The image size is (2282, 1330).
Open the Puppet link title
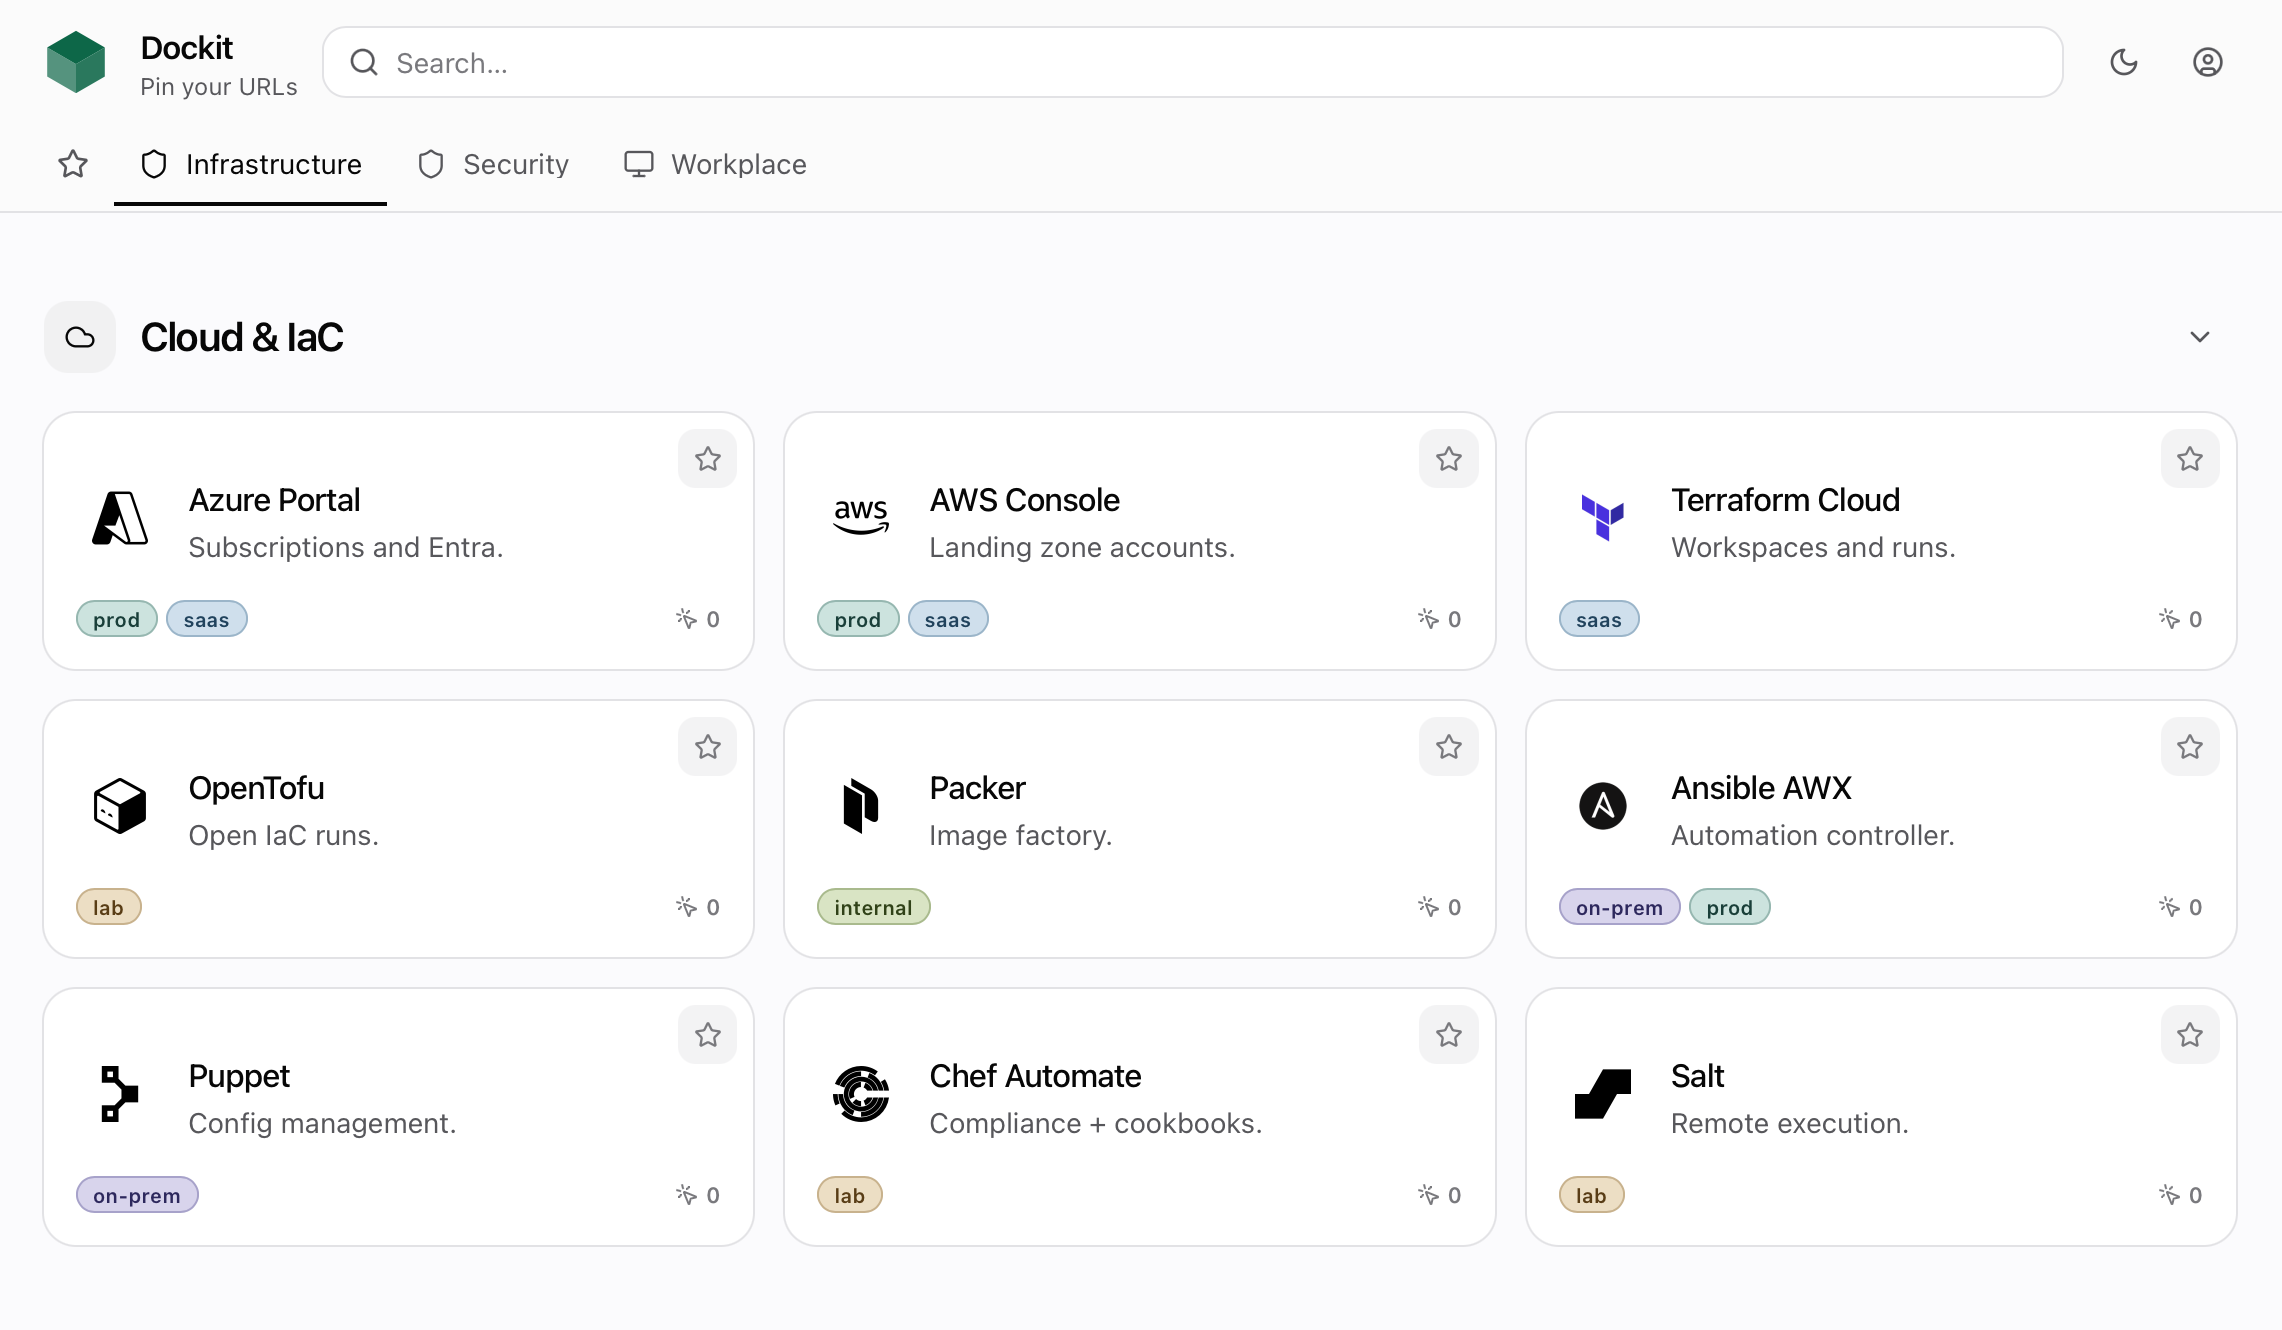[x=240, y=1076]
